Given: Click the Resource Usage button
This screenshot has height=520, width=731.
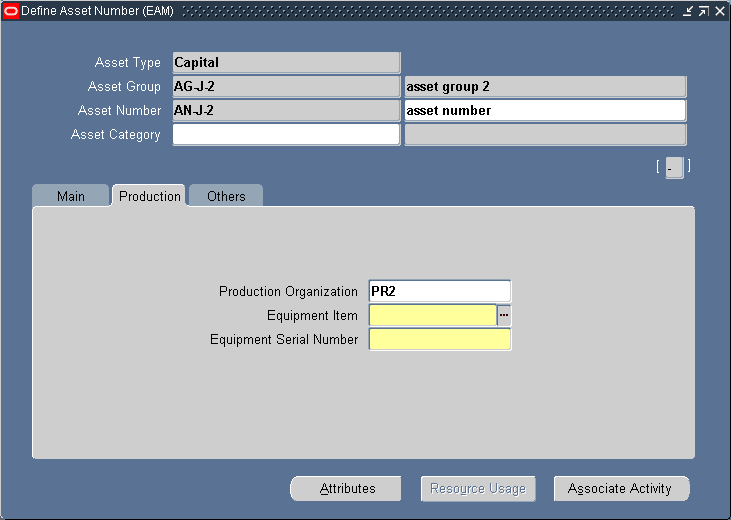Looking at the screenshot, I should [478, 488].
